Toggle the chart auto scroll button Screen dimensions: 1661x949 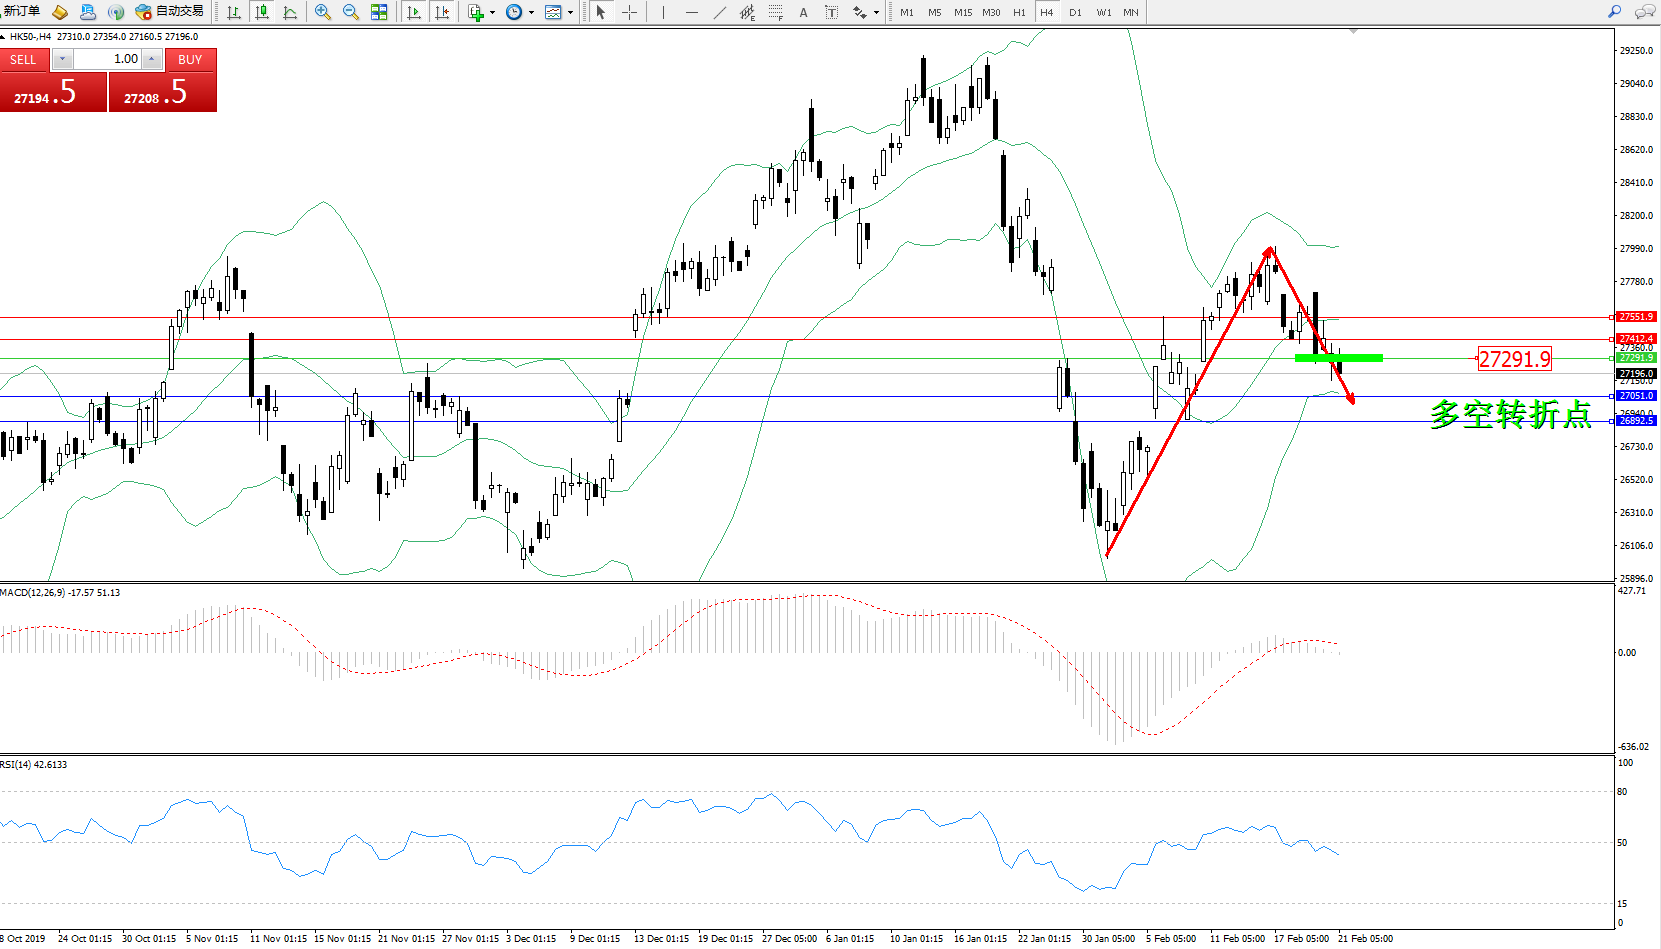414,12
